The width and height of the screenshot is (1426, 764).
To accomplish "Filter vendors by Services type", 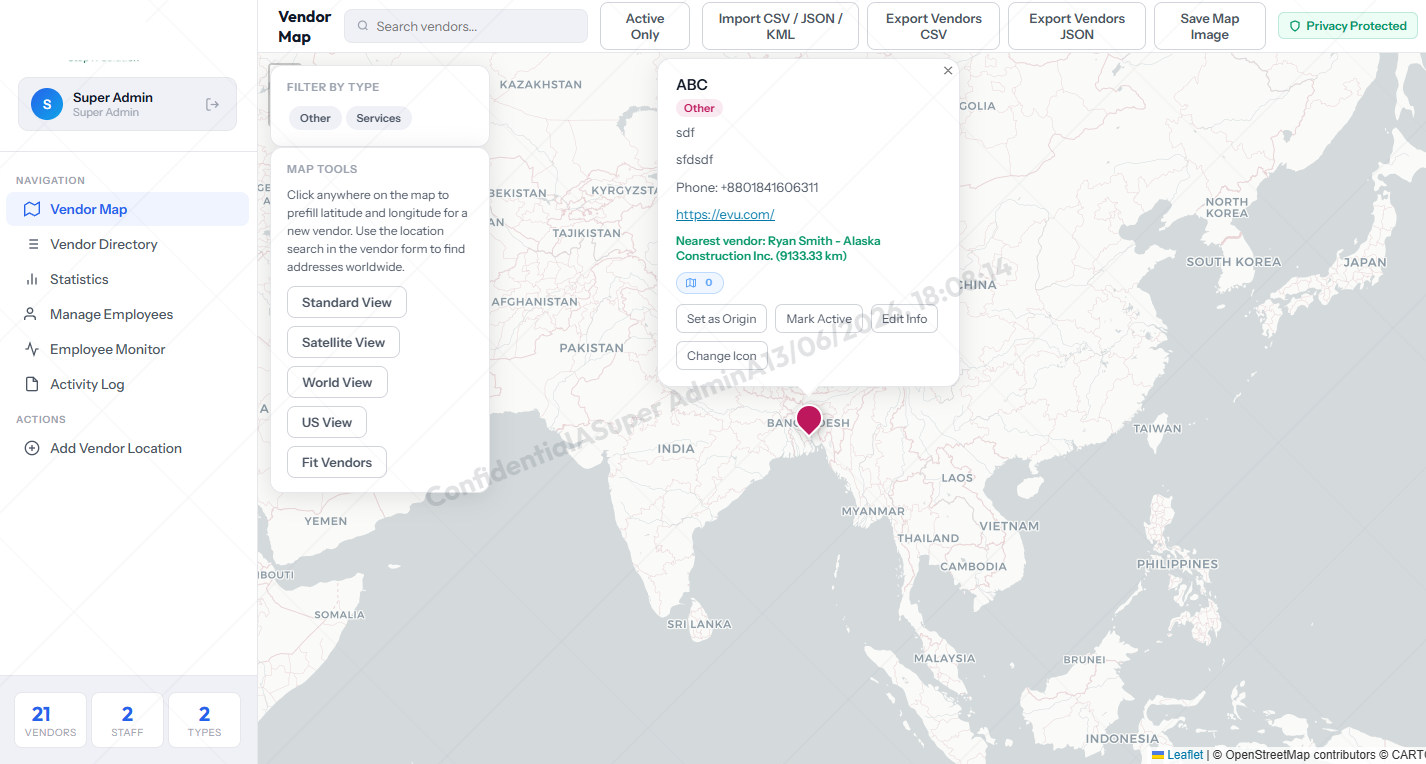I will [x=379, y=118].
